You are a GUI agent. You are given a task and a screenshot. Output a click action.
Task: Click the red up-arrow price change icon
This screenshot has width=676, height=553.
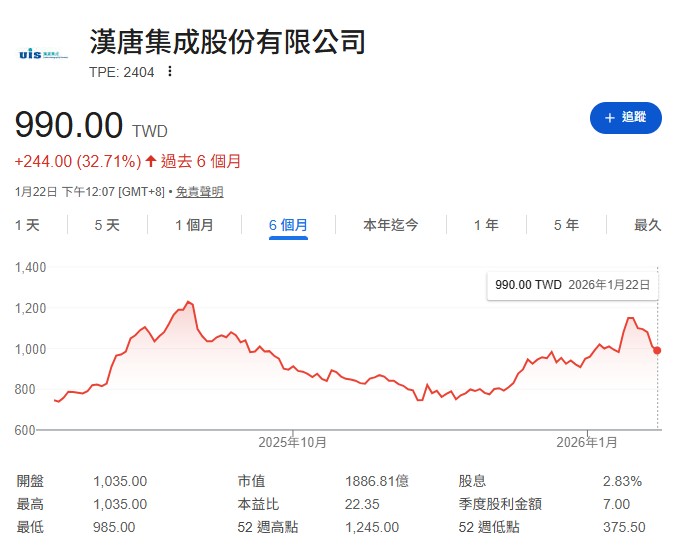click(150, 162)
